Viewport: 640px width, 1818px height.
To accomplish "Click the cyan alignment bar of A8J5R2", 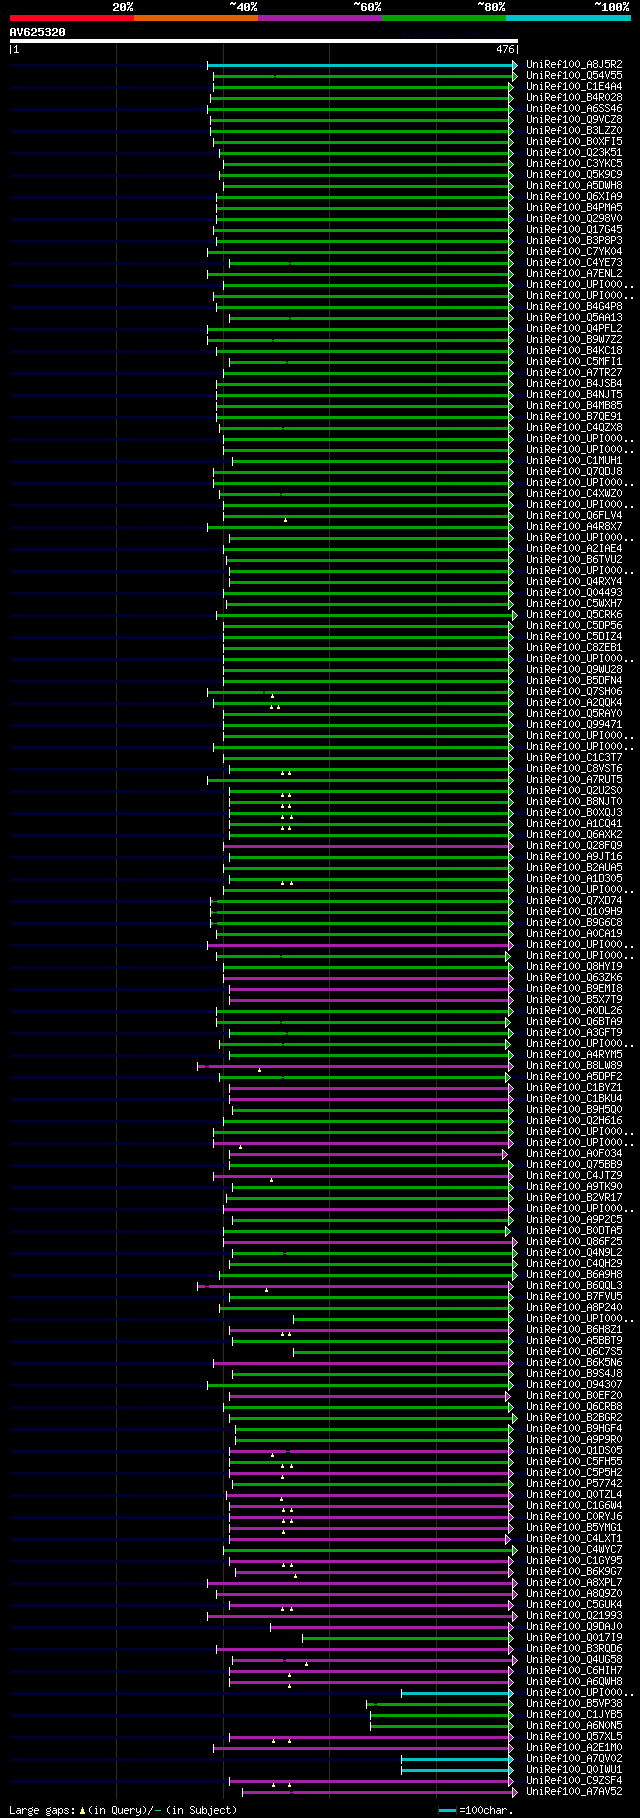I will click(x=362, y=65).
